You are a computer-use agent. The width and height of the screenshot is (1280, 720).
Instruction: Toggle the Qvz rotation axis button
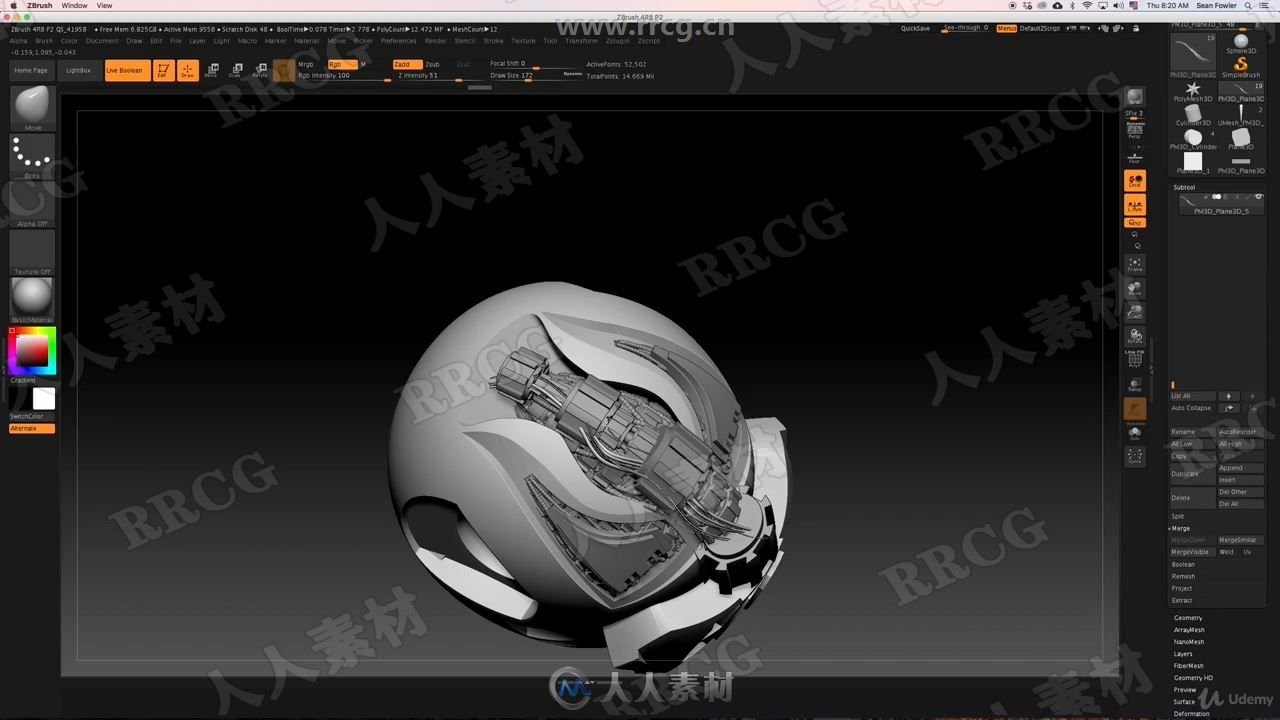1135,223
